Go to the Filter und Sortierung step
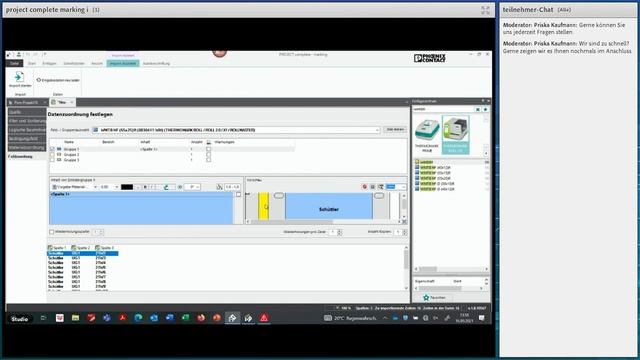The height and width of the screenshot is (360, 640). pyautogui.click(x=27, y=121)
